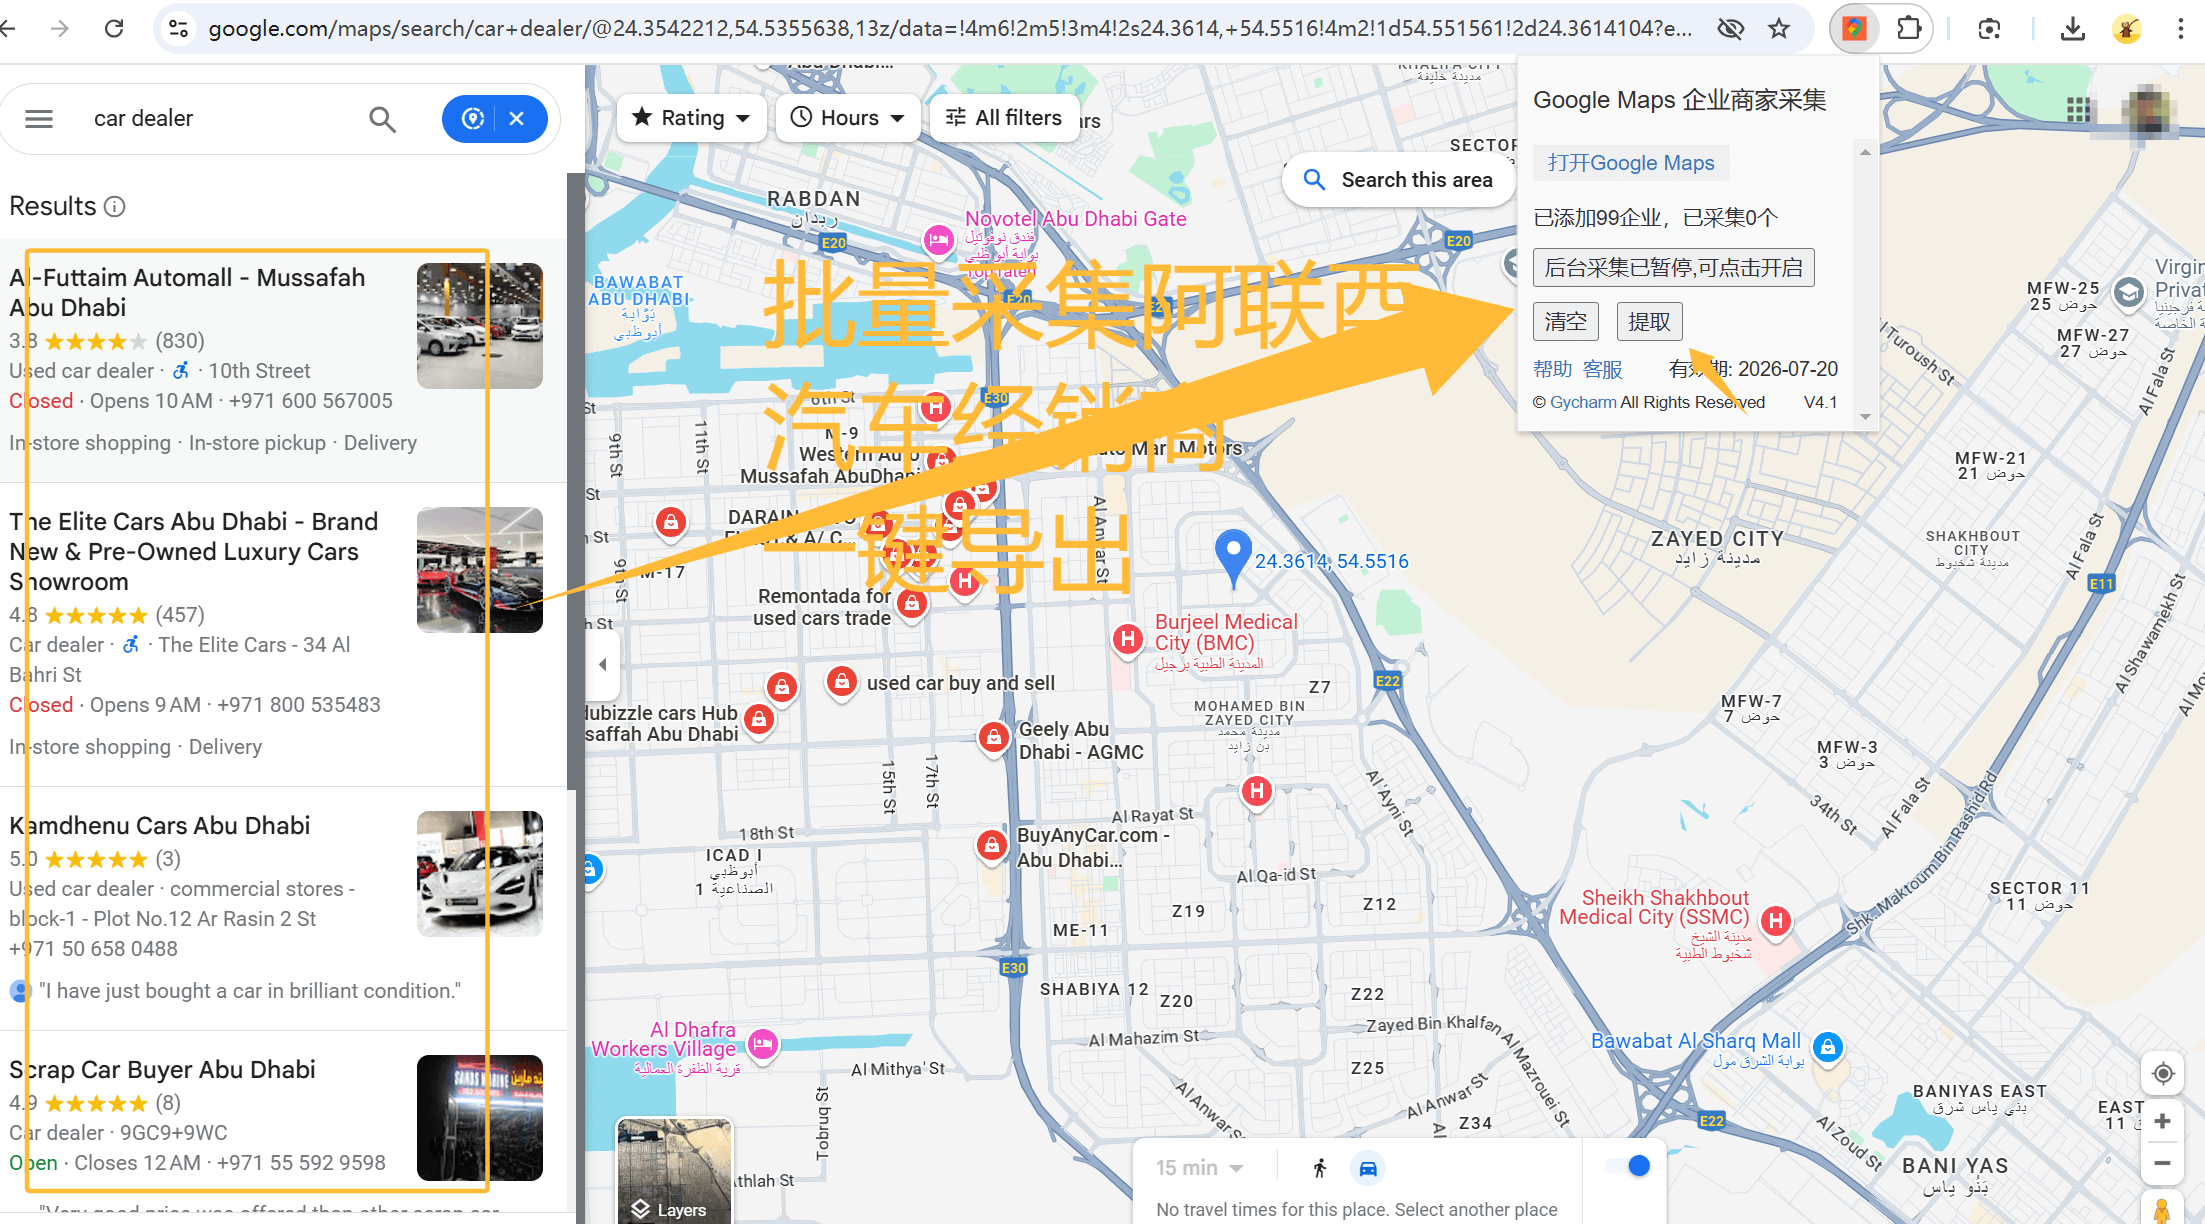2205x1224 pixels.
Task: Open browser downloads icon
Action: coord(2073,28)
